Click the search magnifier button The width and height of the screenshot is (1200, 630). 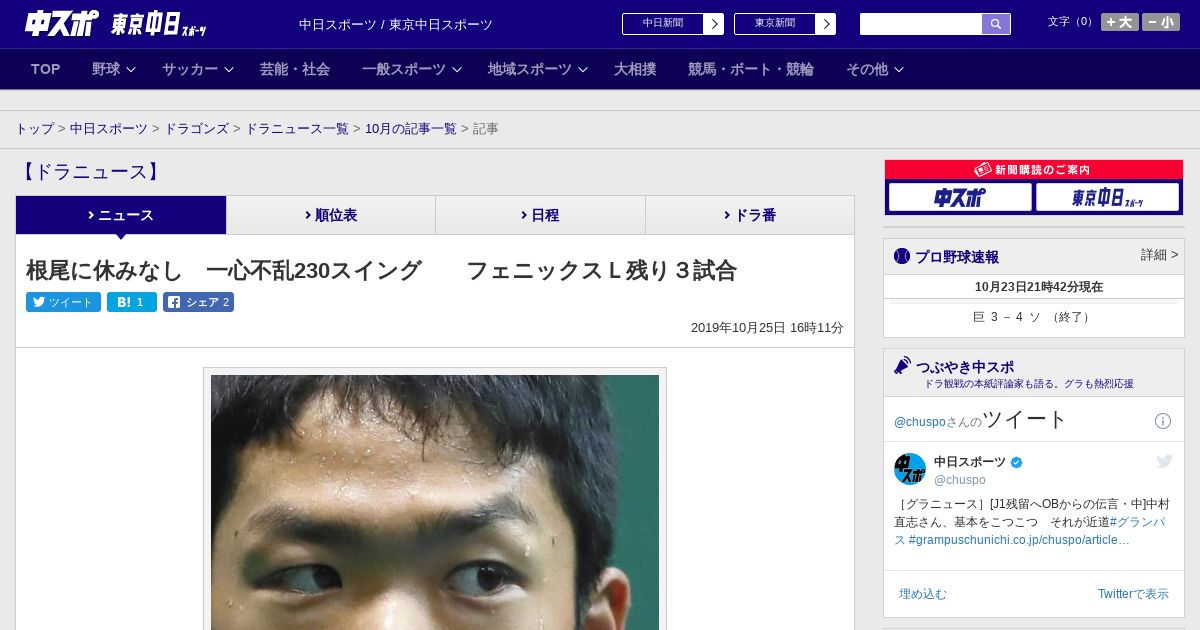[x=996, y=24]
